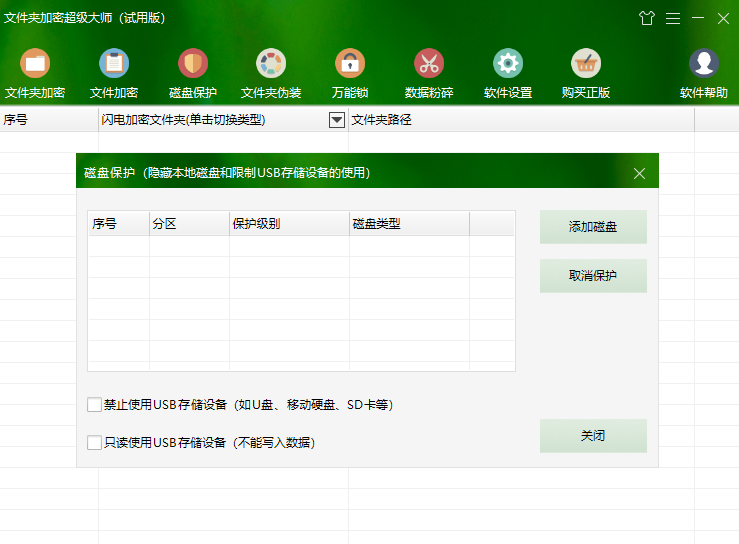739x544 pixels.
Task: Toggle 只读使用USB存储设备 checkbox
Action: [x=95, y=442]
